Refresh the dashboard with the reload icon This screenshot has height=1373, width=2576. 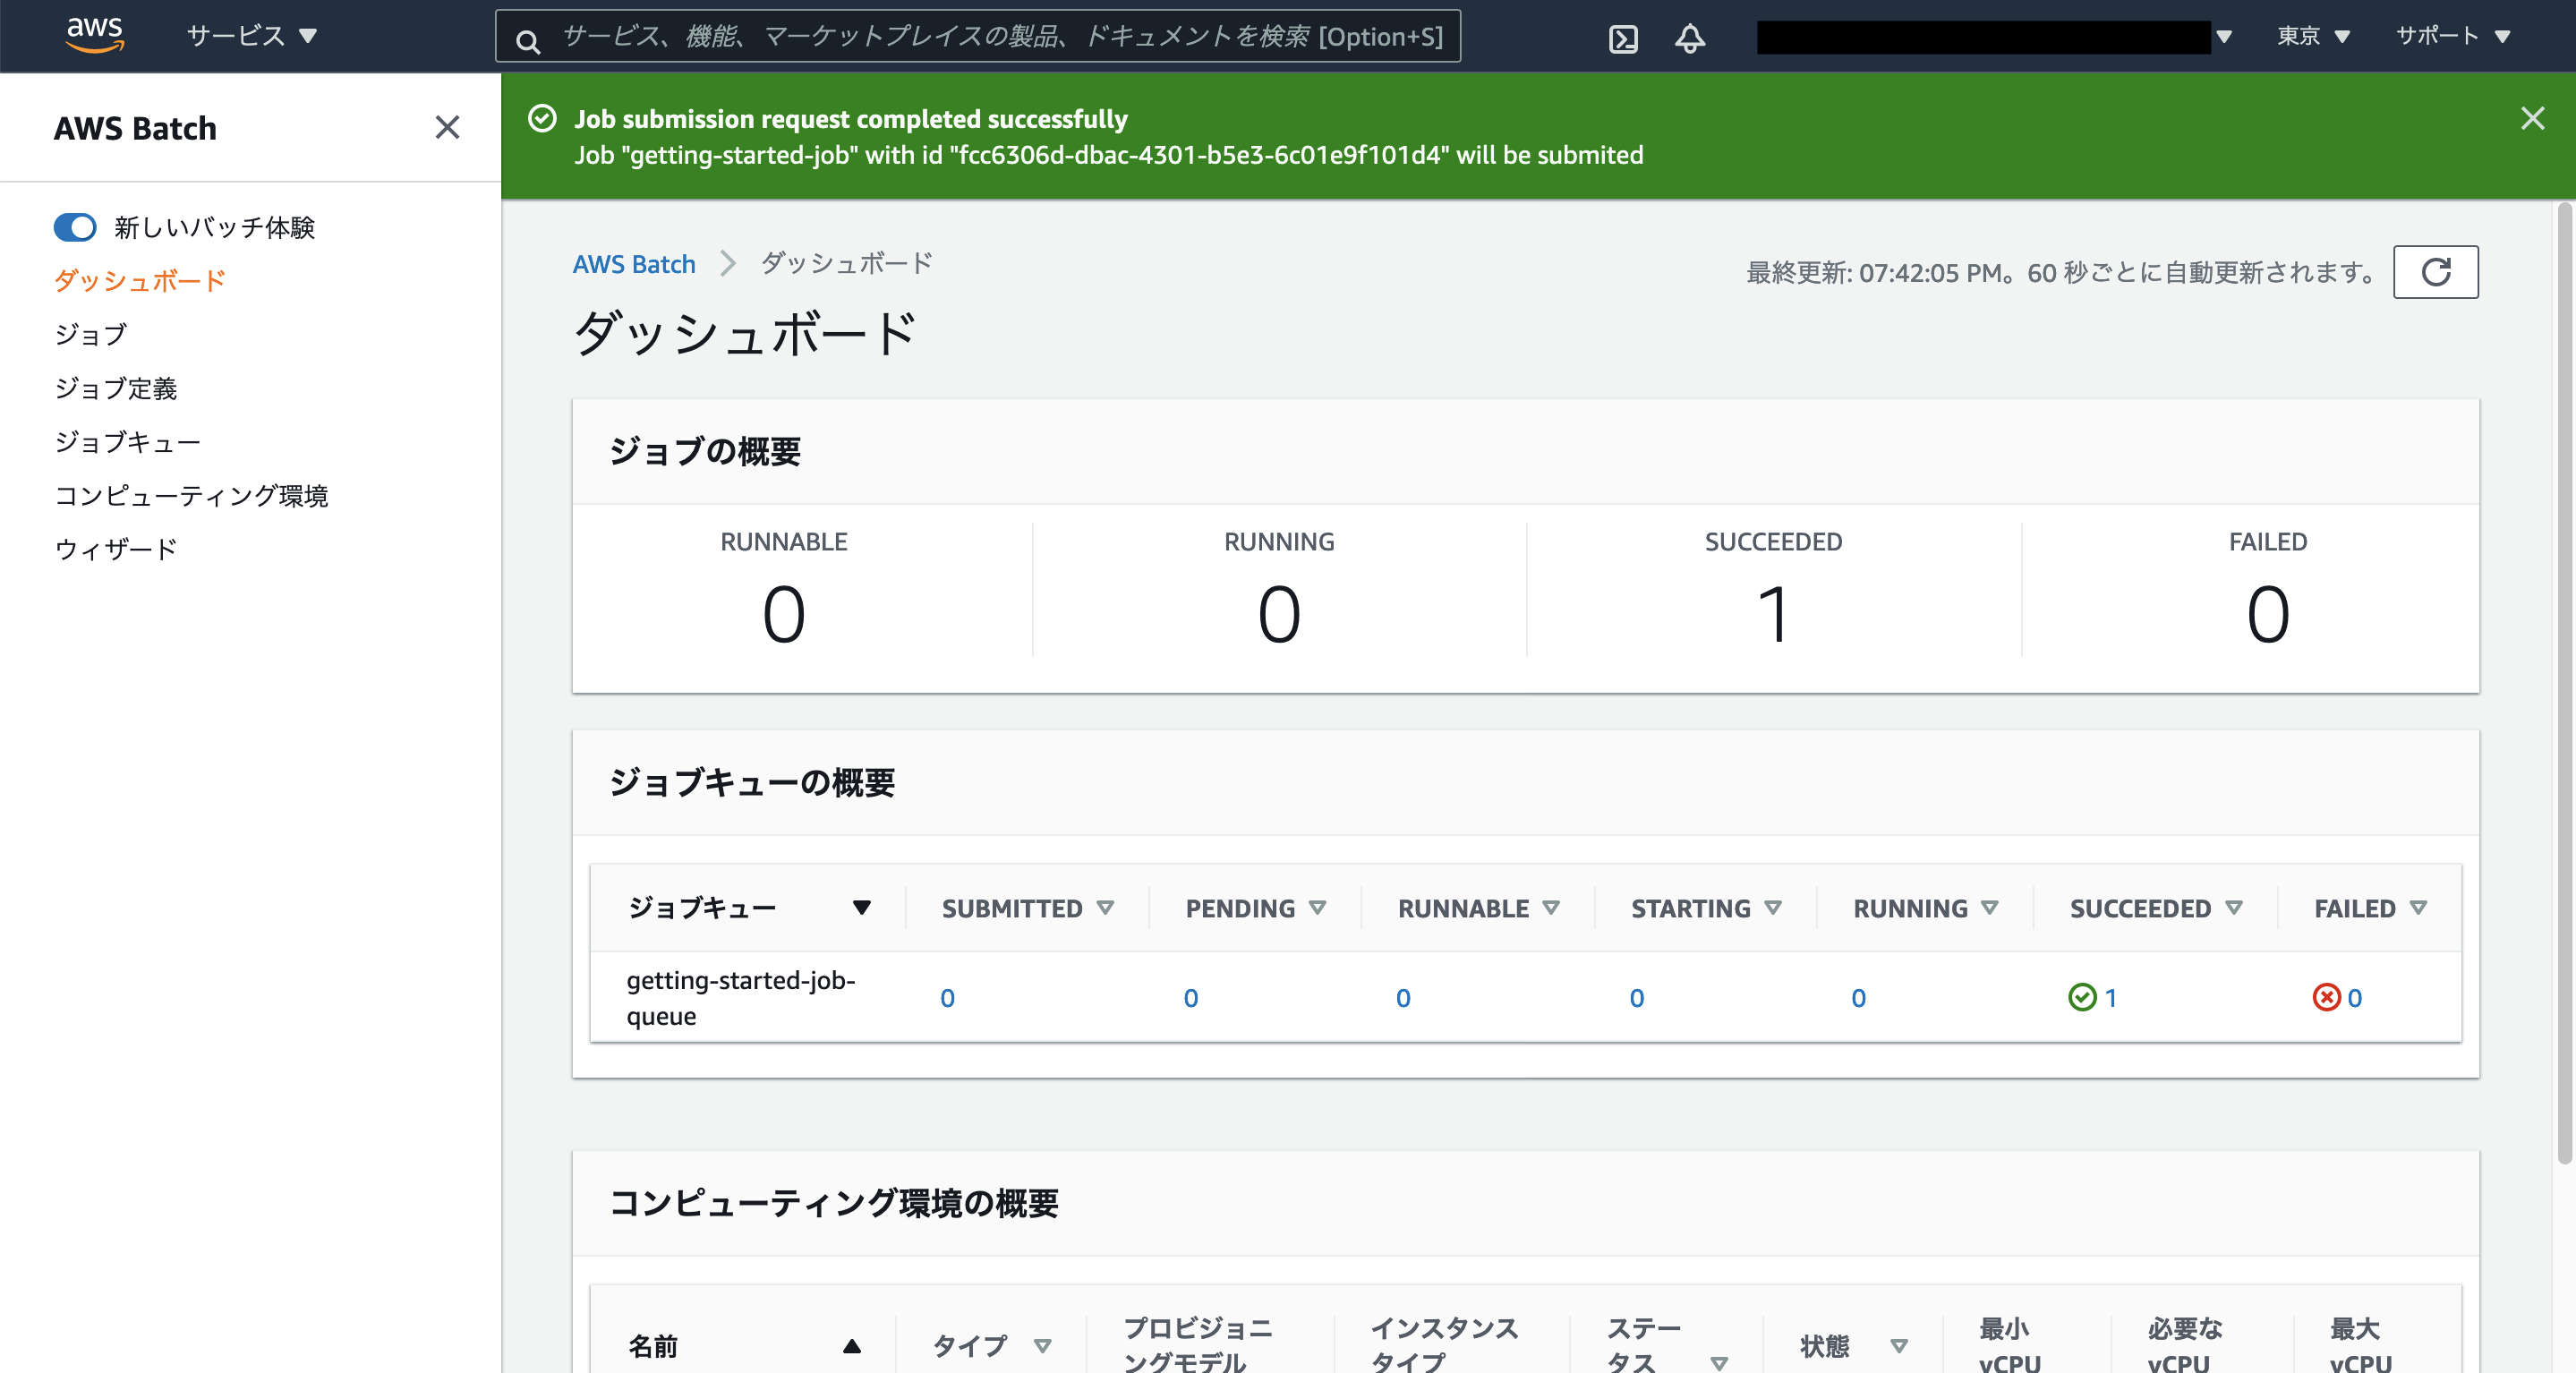click(x=2435, y=271)
